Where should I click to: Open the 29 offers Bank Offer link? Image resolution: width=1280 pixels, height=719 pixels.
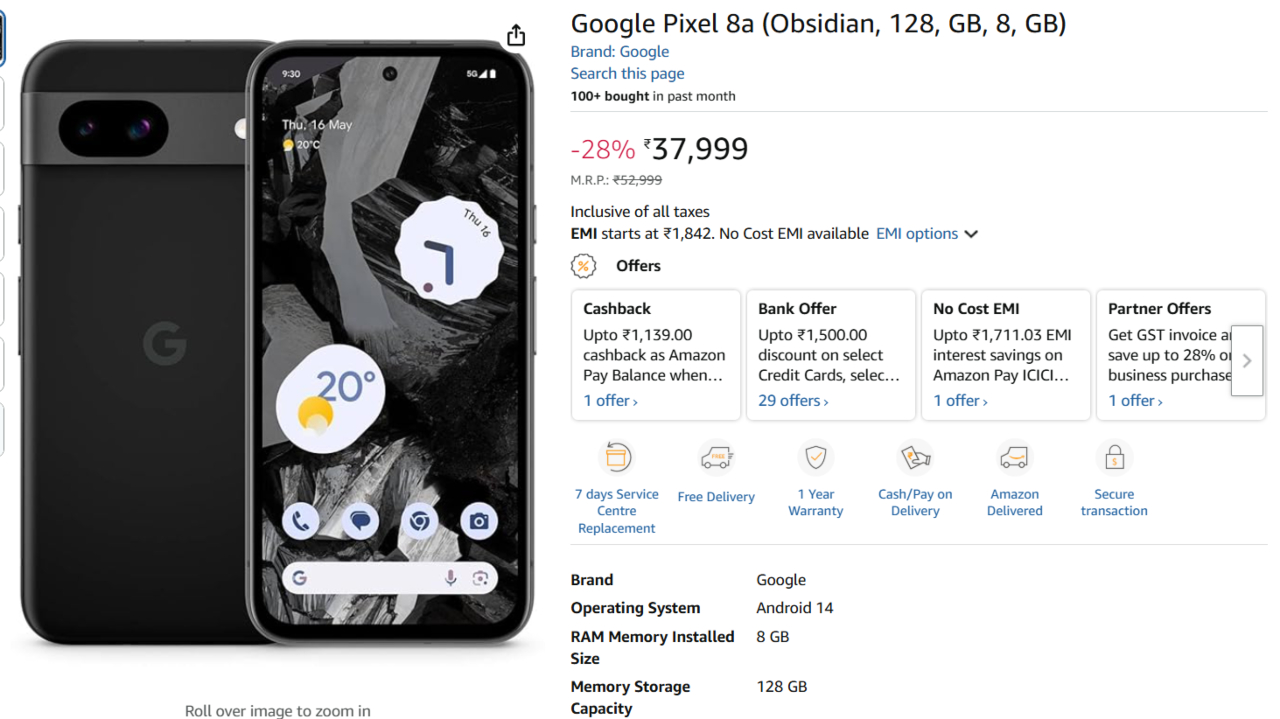point(793,401)
